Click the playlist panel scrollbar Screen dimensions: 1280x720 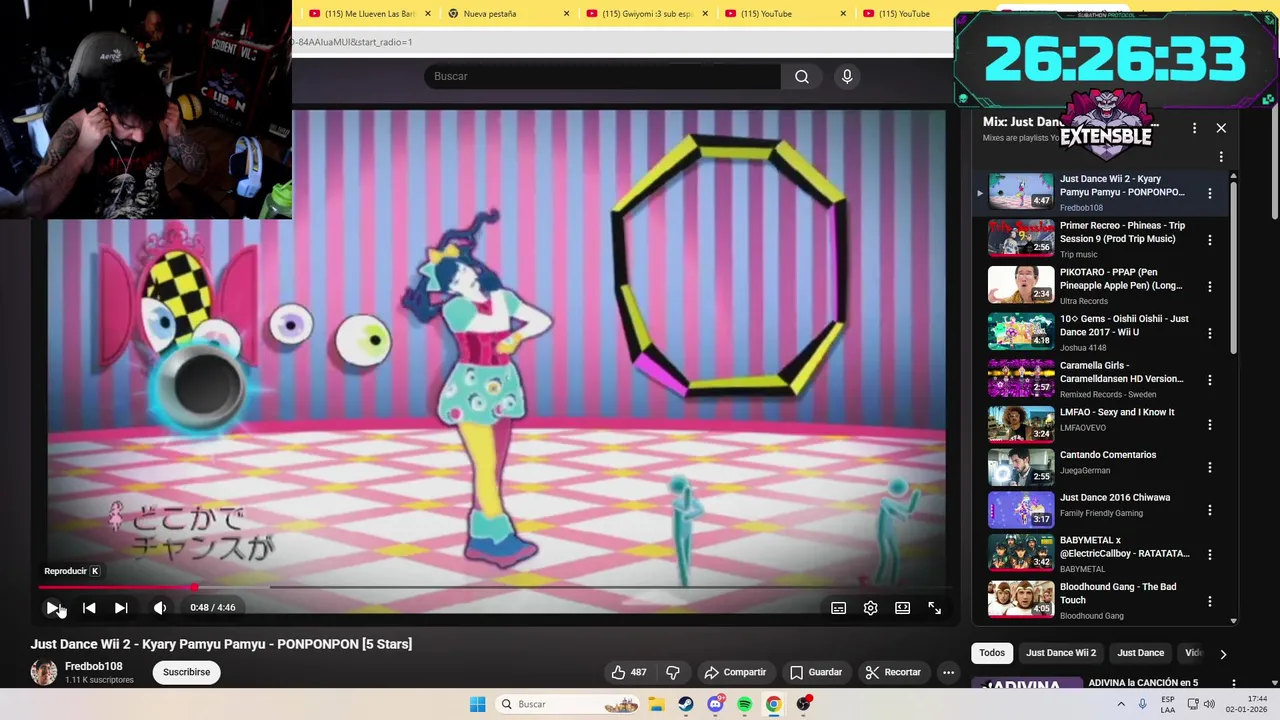click(1233, 266)
